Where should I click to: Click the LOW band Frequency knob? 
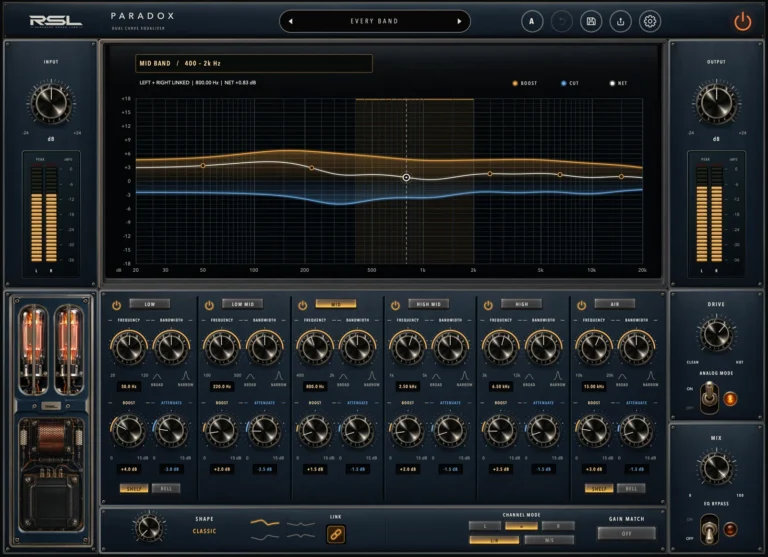(129, 347)
